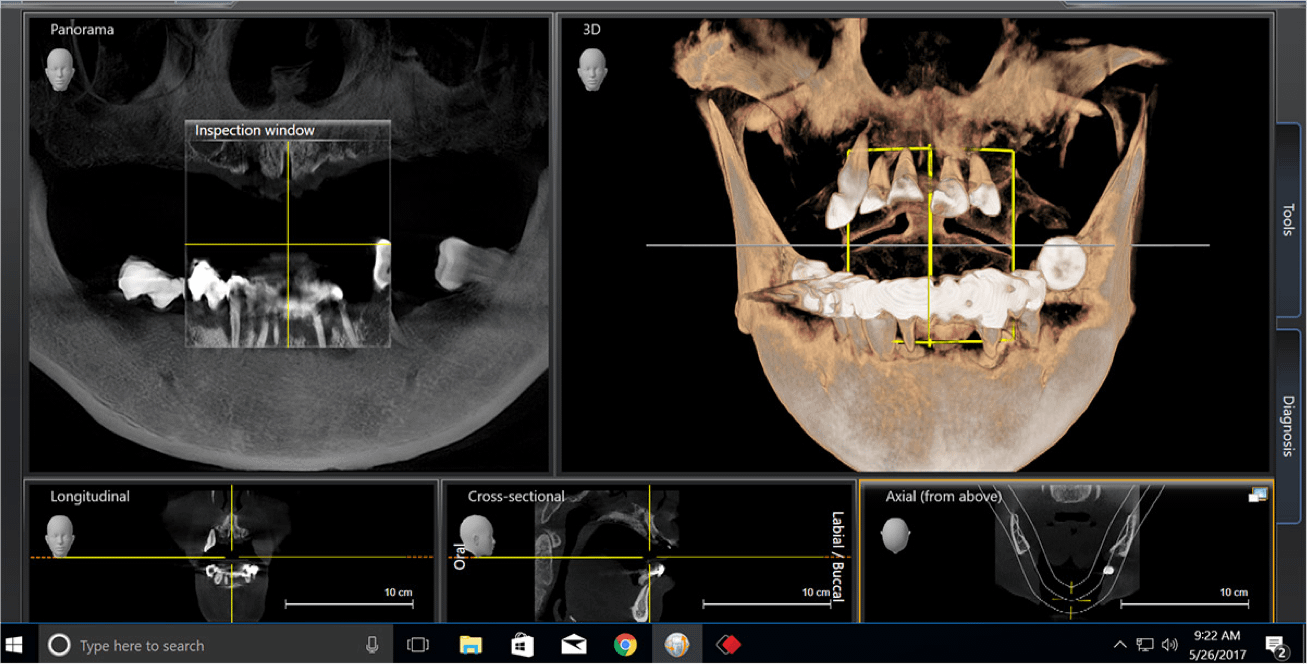1307x664 pixels.
Task: Switch to the dental imaging app in taskbar
Action: tap(677, 645)
